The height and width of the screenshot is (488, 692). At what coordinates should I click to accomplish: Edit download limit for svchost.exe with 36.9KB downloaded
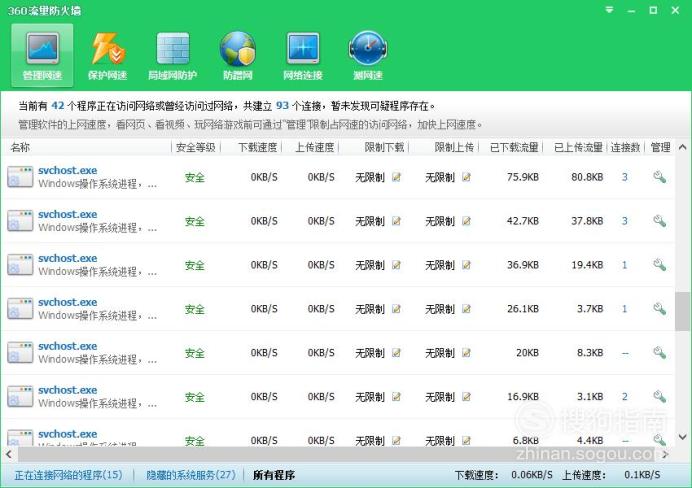[x=396, y=265]
